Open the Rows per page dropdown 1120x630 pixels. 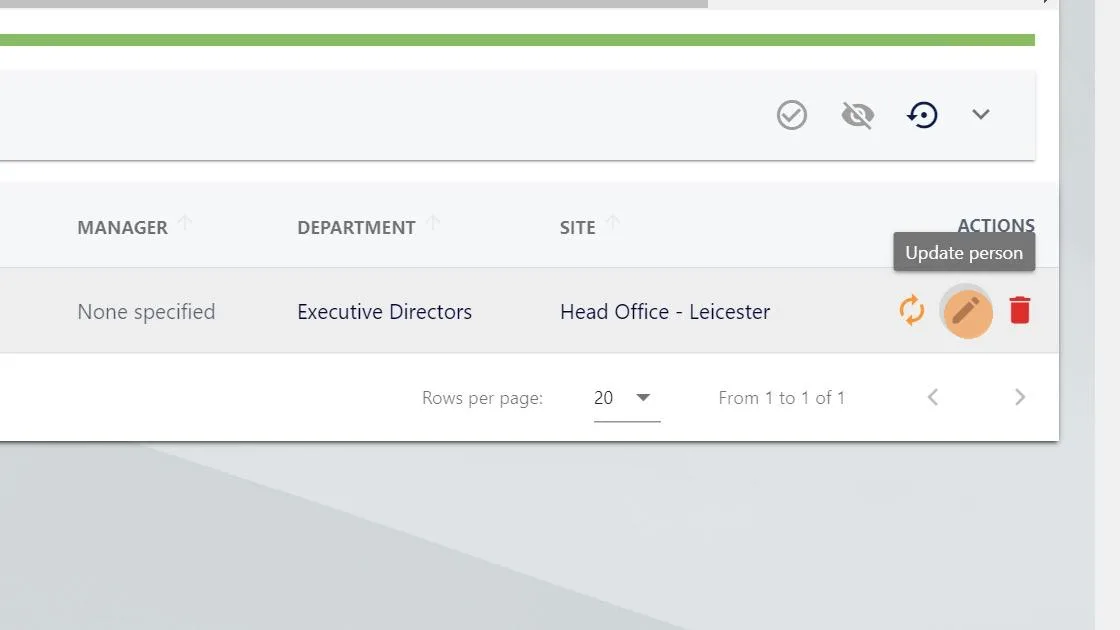tap(626, 399)
